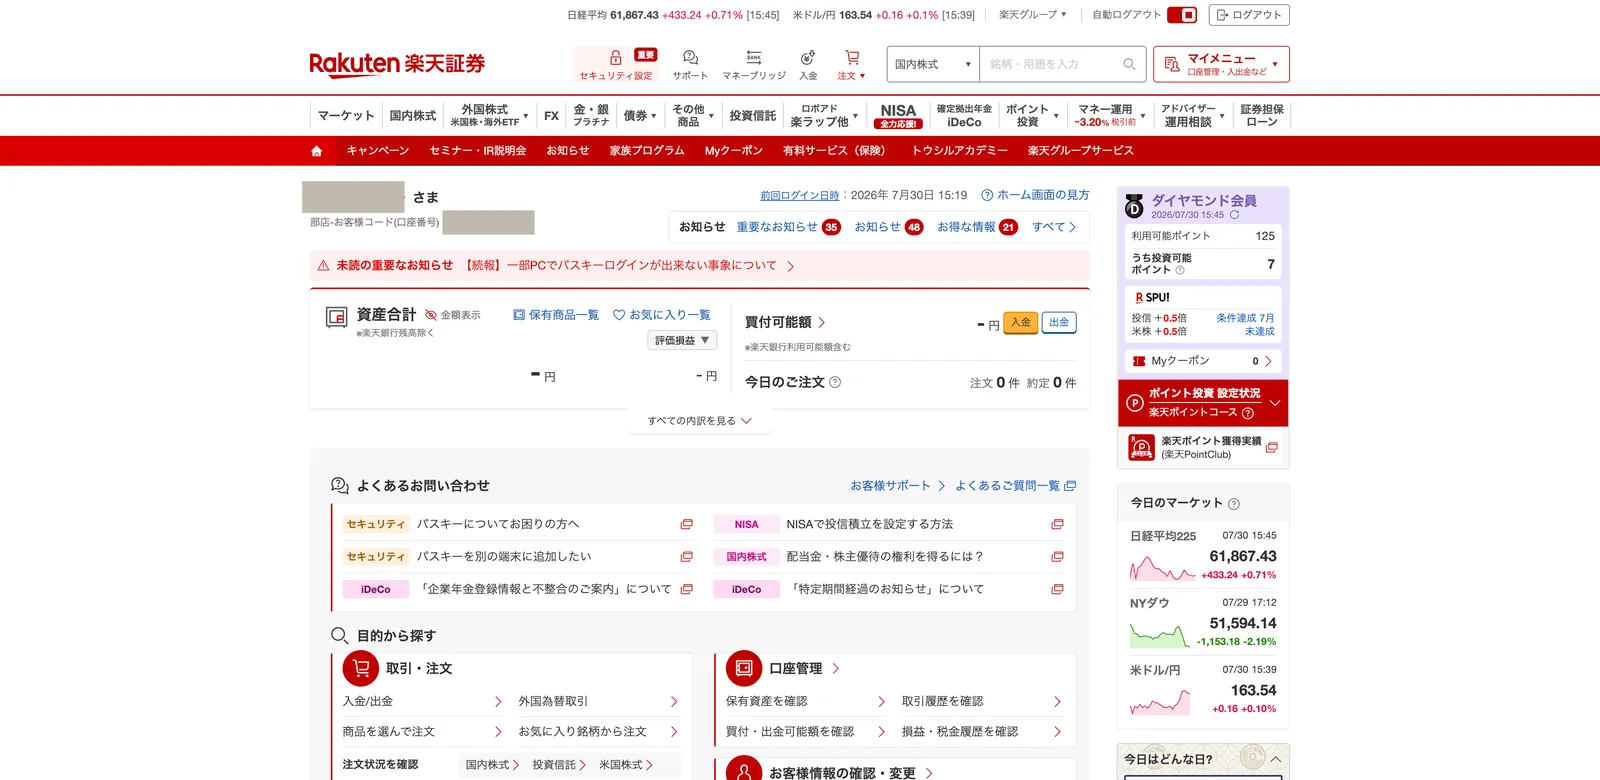Screen dimensions: 1600x780
Task: Open お客様サポート link
Action: (897, 486)
